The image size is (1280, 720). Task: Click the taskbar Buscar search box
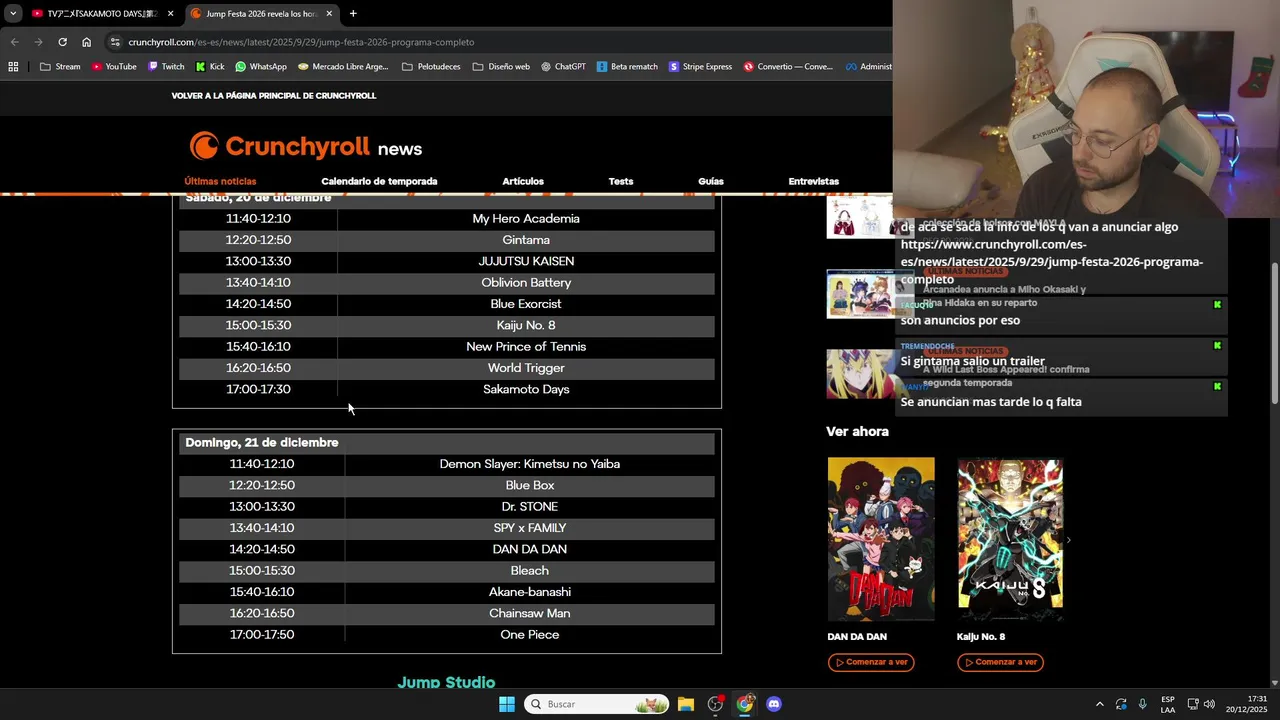[598, 704]
